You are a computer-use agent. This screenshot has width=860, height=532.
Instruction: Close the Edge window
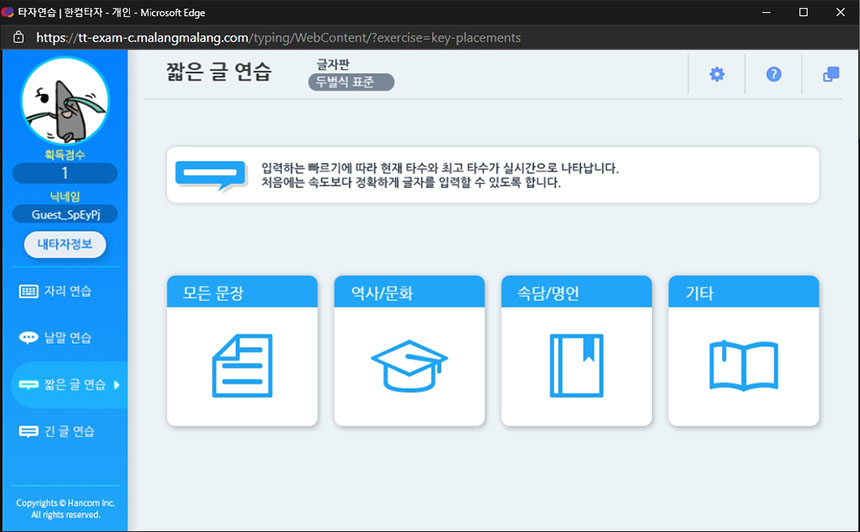click(840, 12)
